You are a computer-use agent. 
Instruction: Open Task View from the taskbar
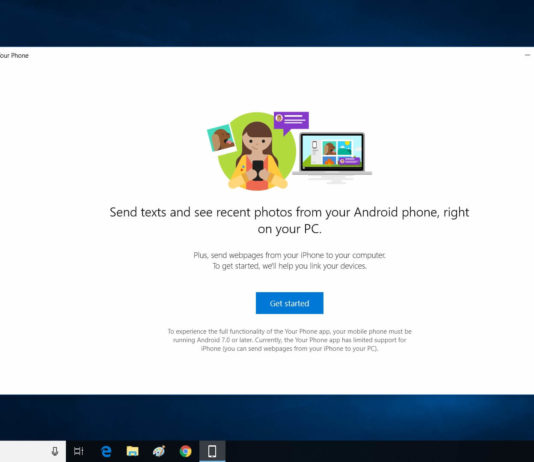point(79,451)
